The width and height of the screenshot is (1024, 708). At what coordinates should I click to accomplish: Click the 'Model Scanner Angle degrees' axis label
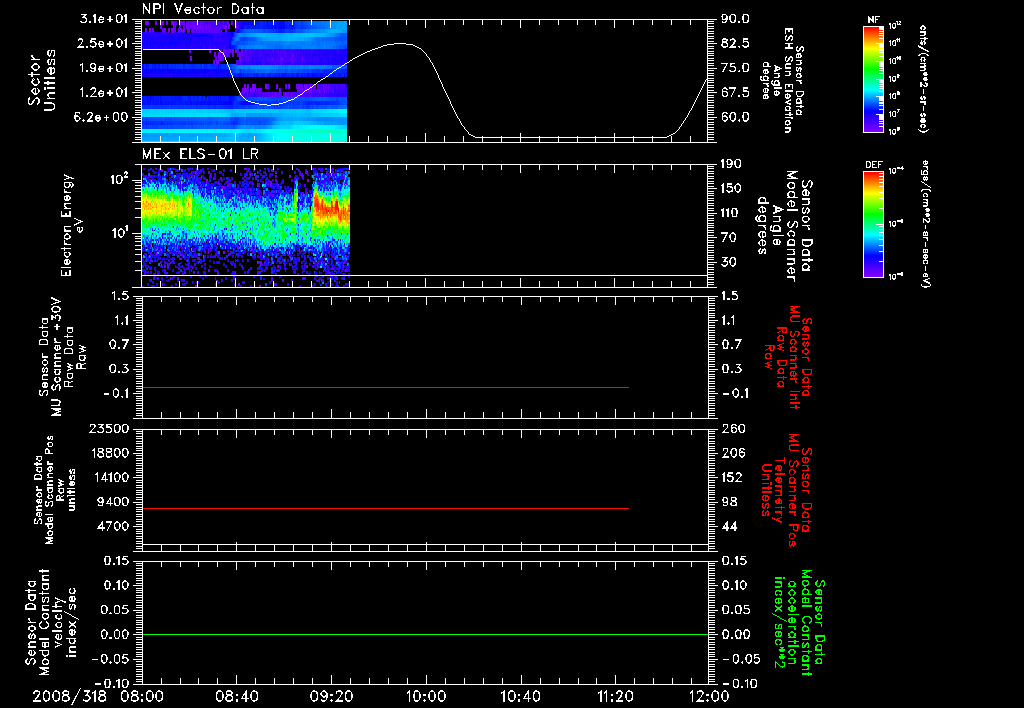coord(784,226)
